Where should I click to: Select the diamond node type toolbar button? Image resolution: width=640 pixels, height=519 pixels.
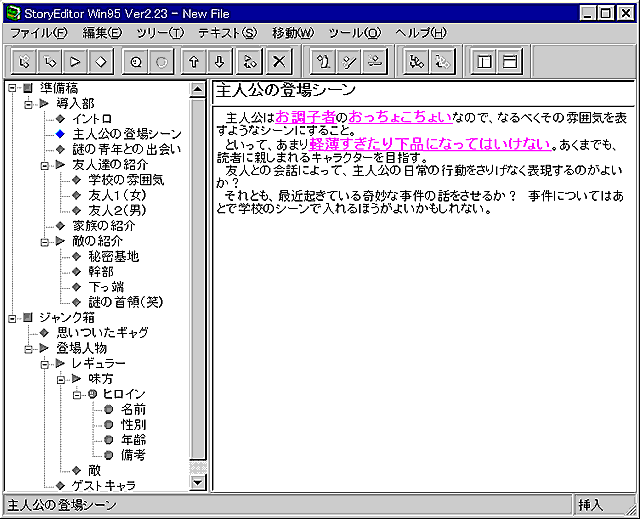(101, 62)
